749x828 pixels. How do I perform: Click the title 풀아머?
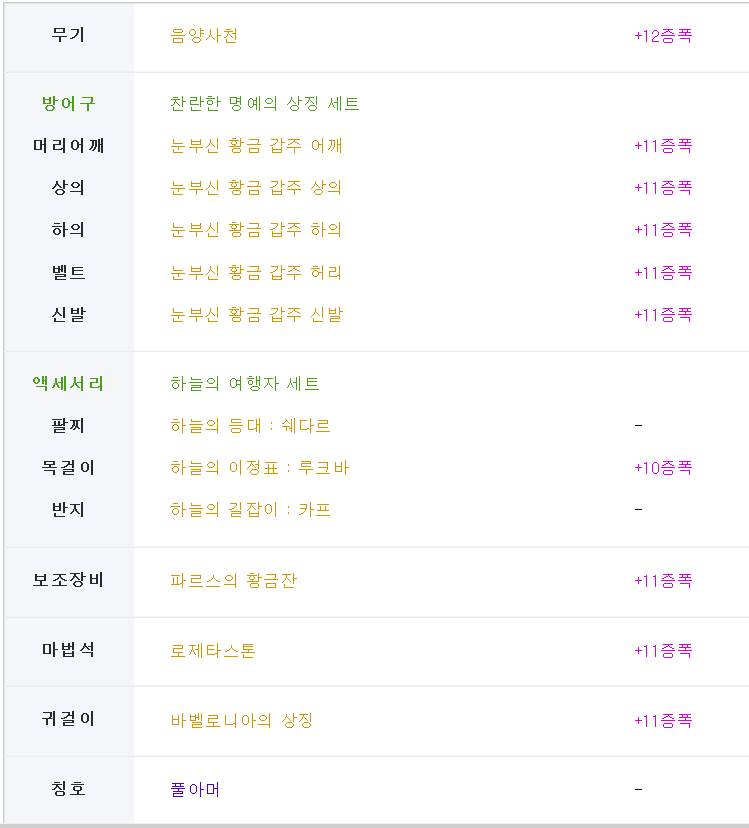tap(195, 789)
